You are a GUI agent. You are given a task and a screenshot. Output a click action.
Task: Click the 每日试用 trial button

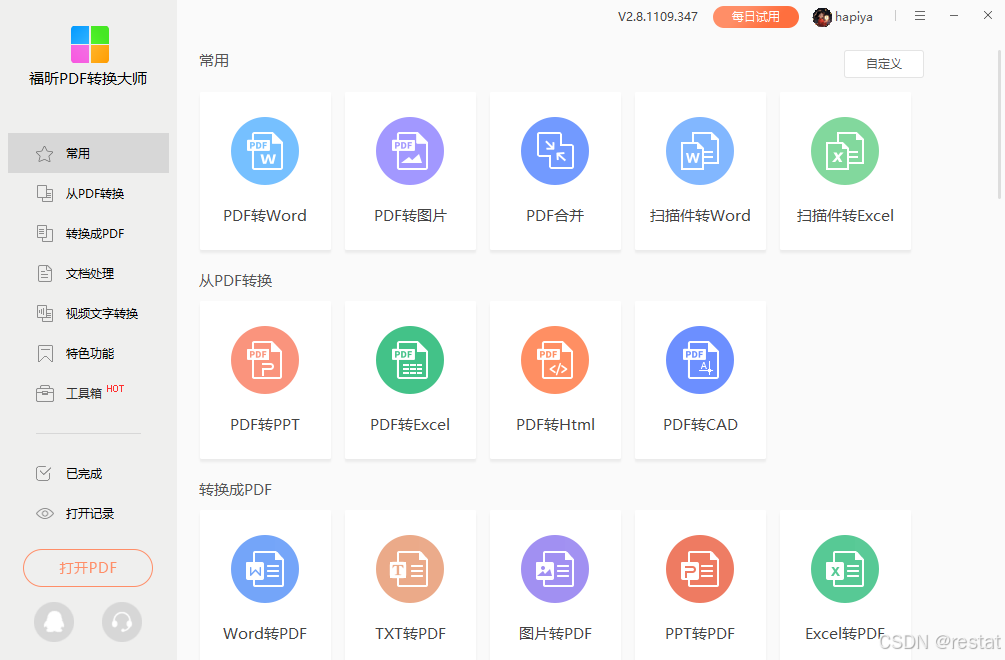(x=756, y=17)
